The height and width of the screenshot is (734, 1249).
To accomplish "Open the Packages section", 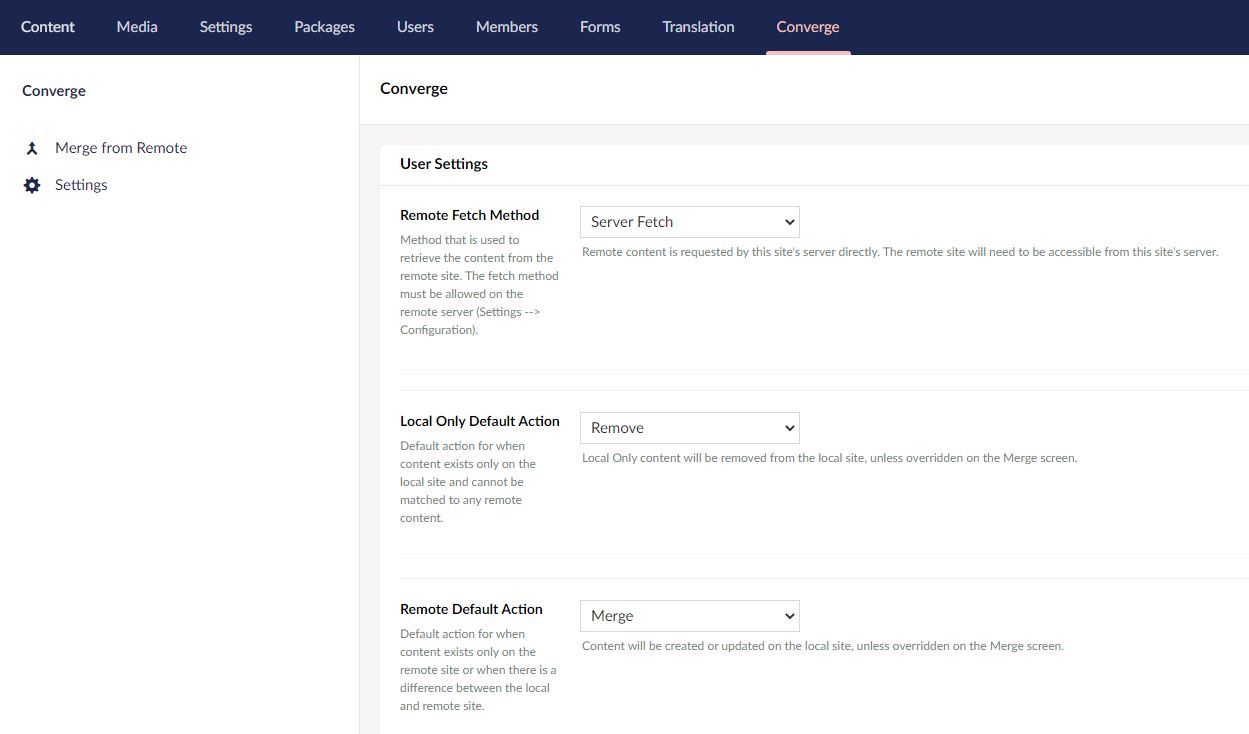I will (x=324, y=27).
